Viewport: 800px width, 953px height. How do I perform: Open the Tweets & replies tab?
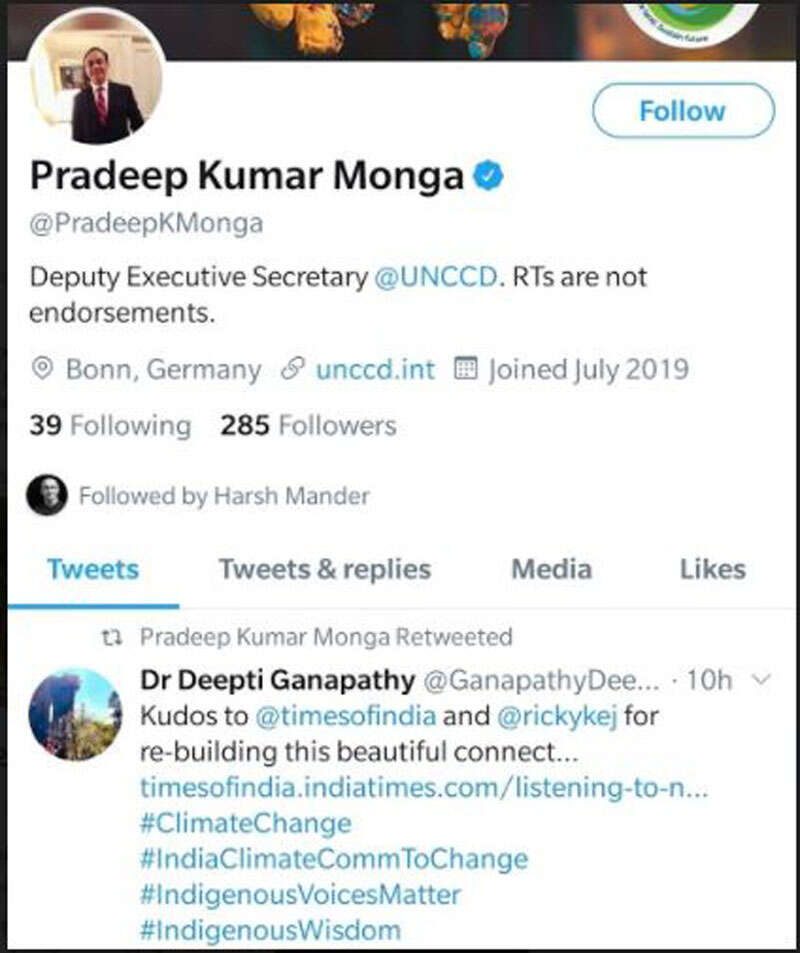pos(325,570)
